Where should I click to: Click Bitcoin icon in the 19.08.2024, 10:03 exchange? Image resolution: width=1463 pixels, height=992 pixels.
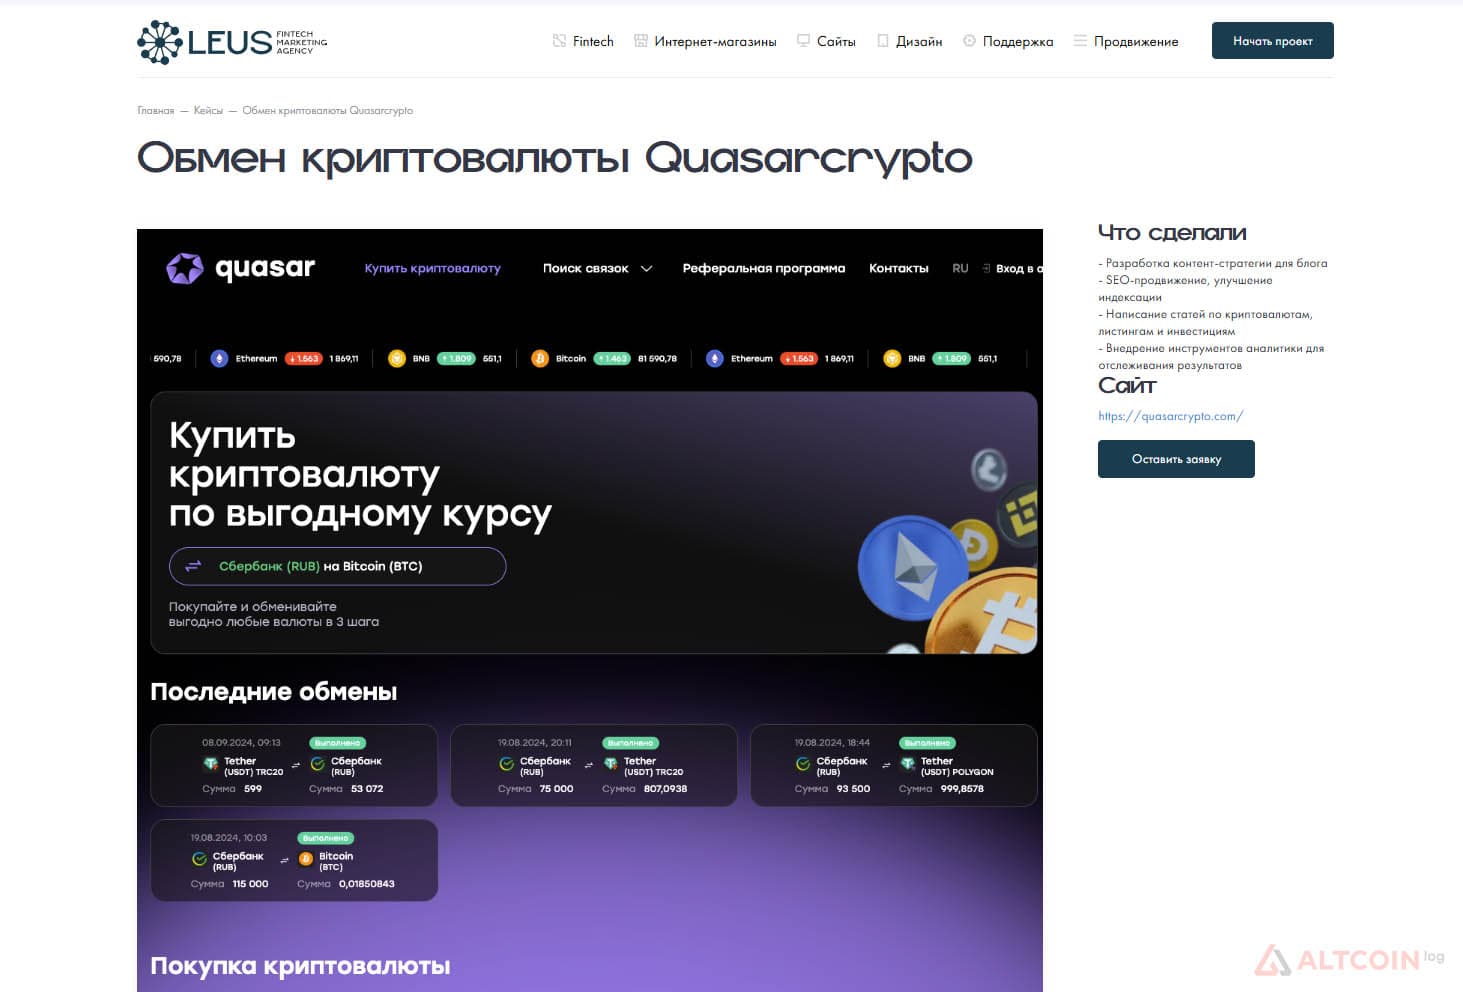(x=306, y=859)
